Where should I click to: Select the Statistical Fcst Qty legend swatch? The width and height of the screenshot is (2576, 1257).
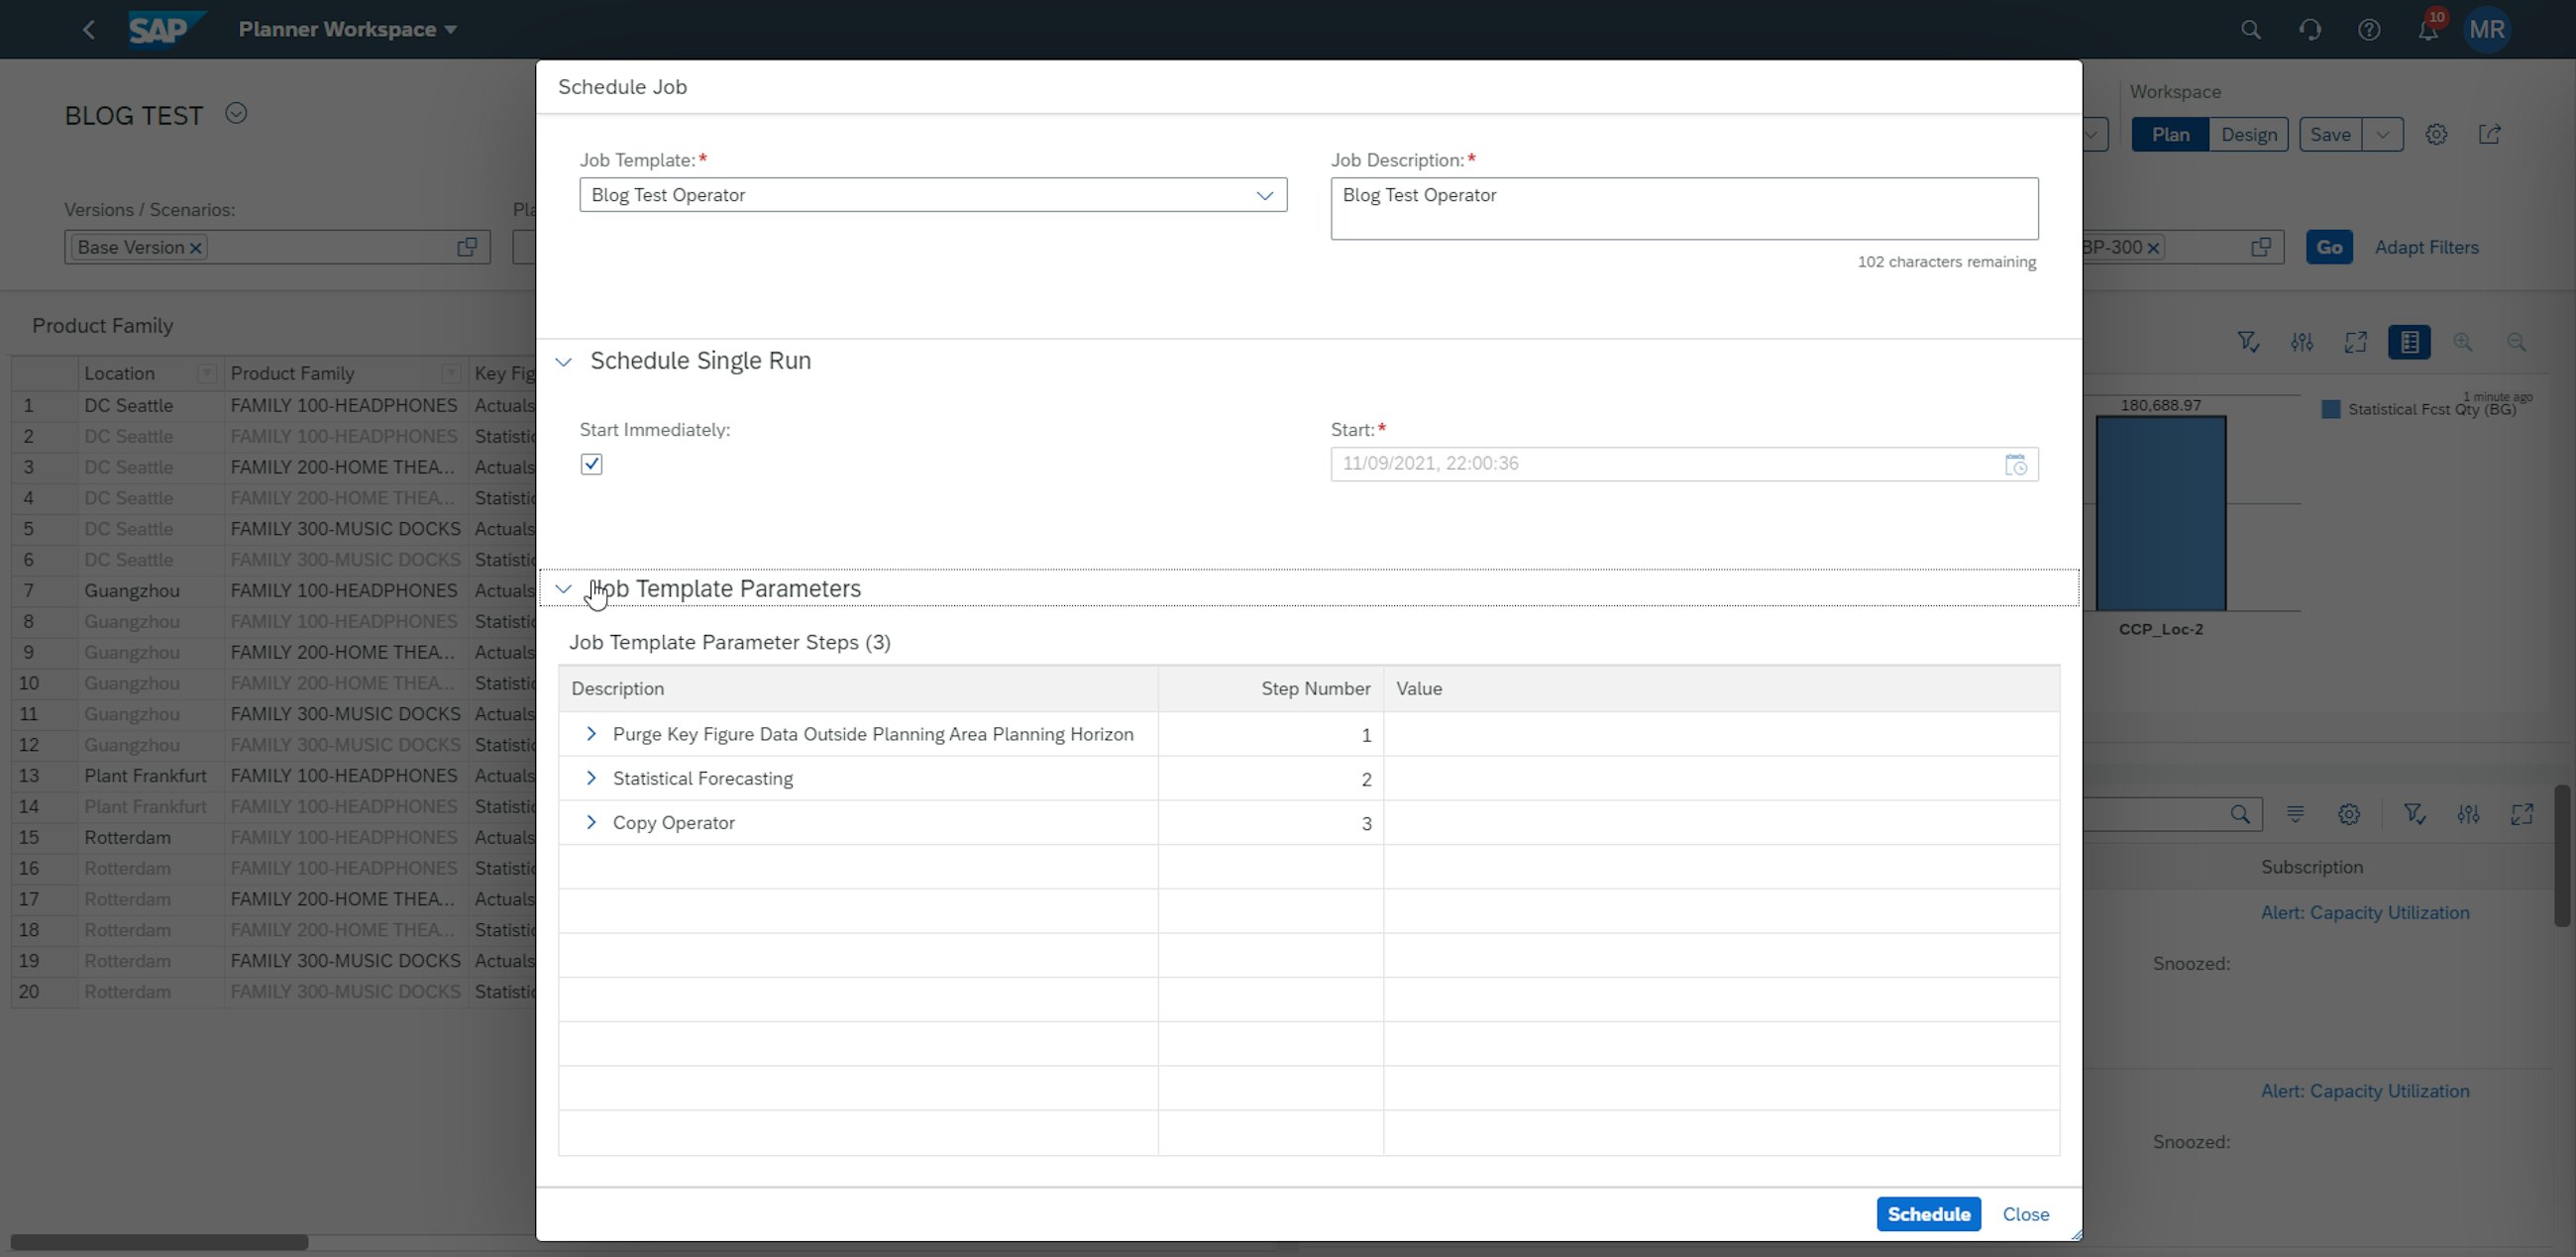[2330, 408]
